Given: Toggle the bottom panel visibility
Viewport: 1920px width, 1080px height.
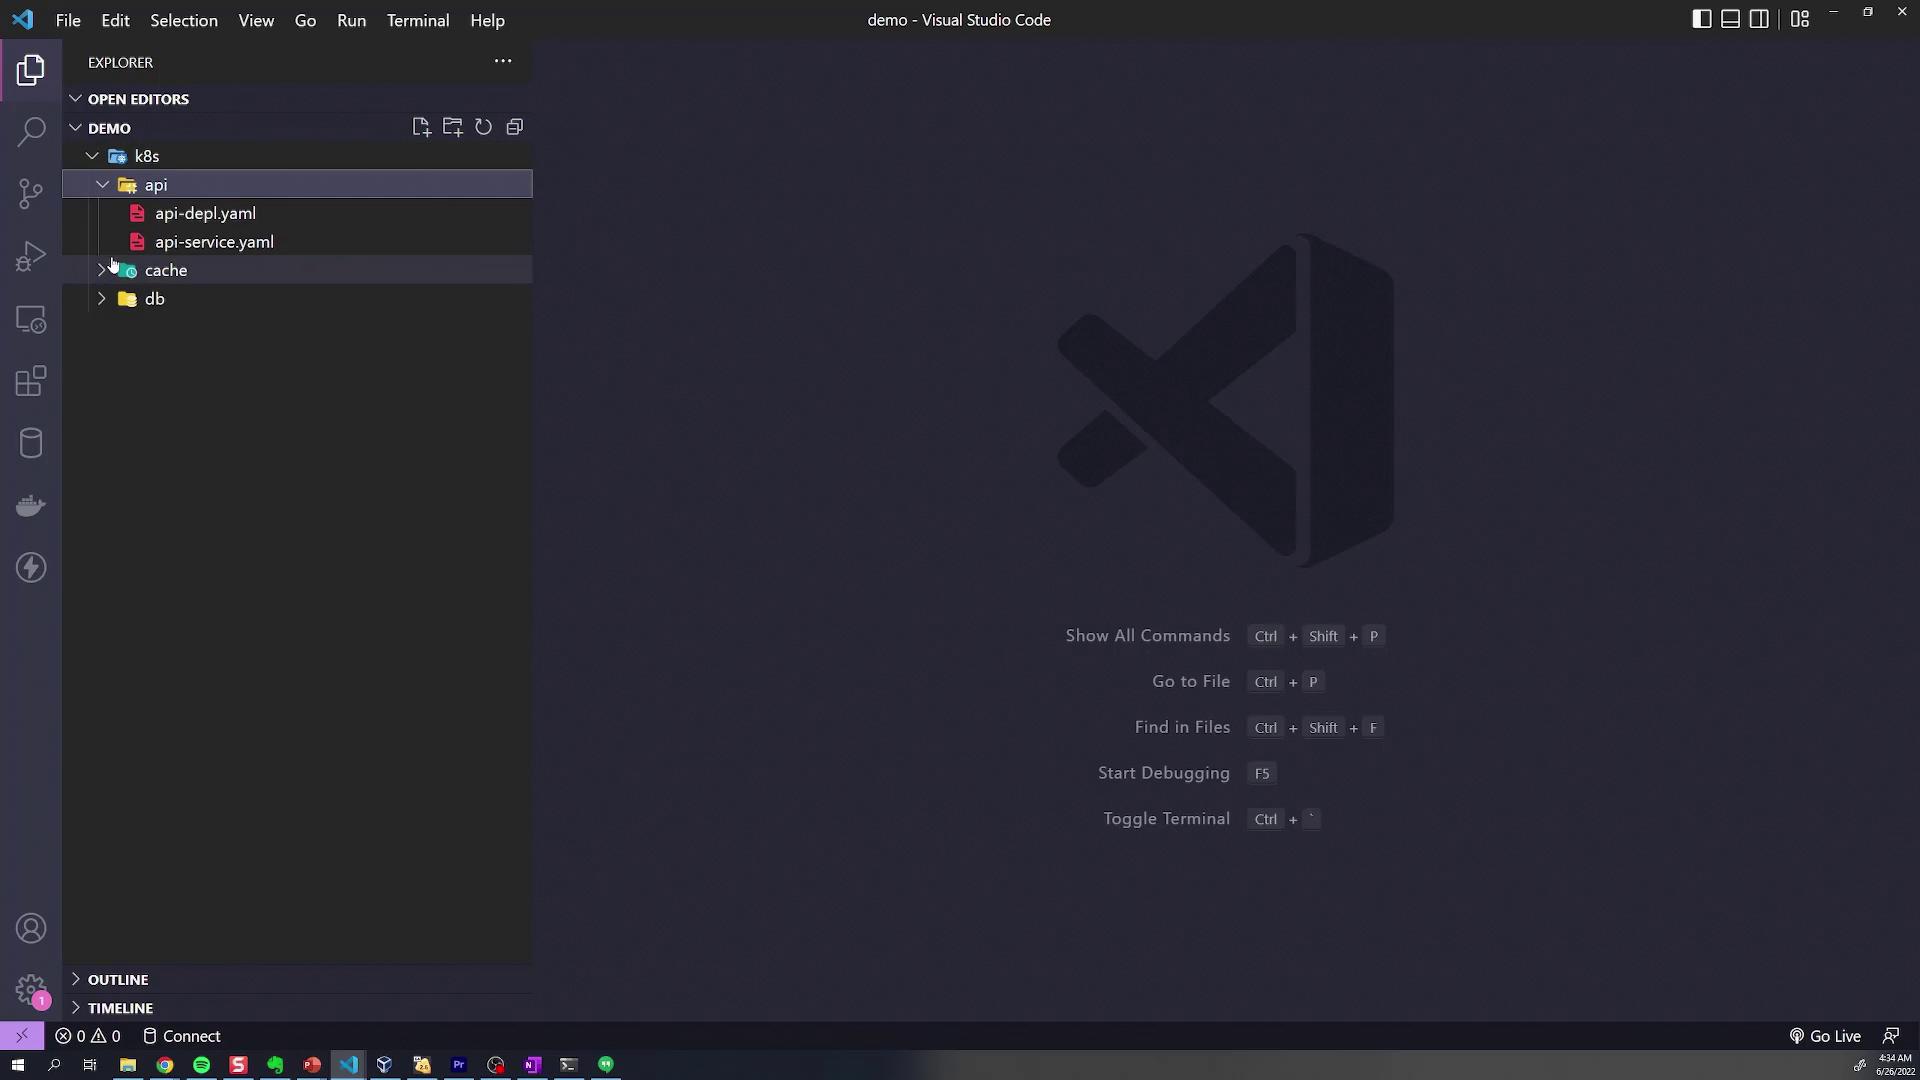Looking at the screenshot, I should (1730, 19).
